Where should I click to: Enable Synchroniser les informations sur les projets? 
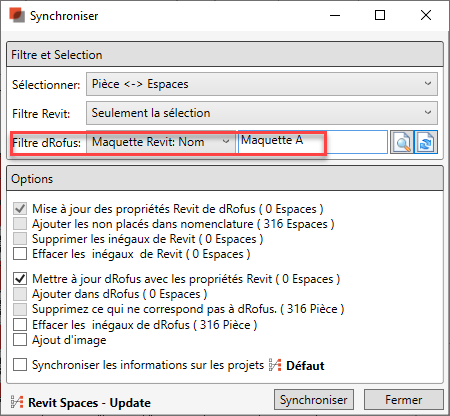20,364
